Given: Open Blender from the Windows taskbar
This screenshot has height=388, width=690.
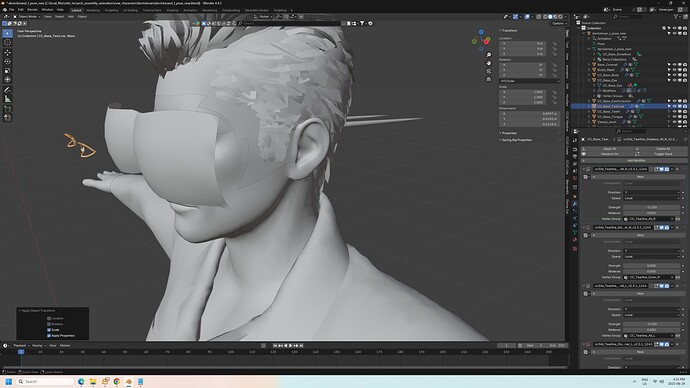Looking at the screenshot, I should [128, 381].
